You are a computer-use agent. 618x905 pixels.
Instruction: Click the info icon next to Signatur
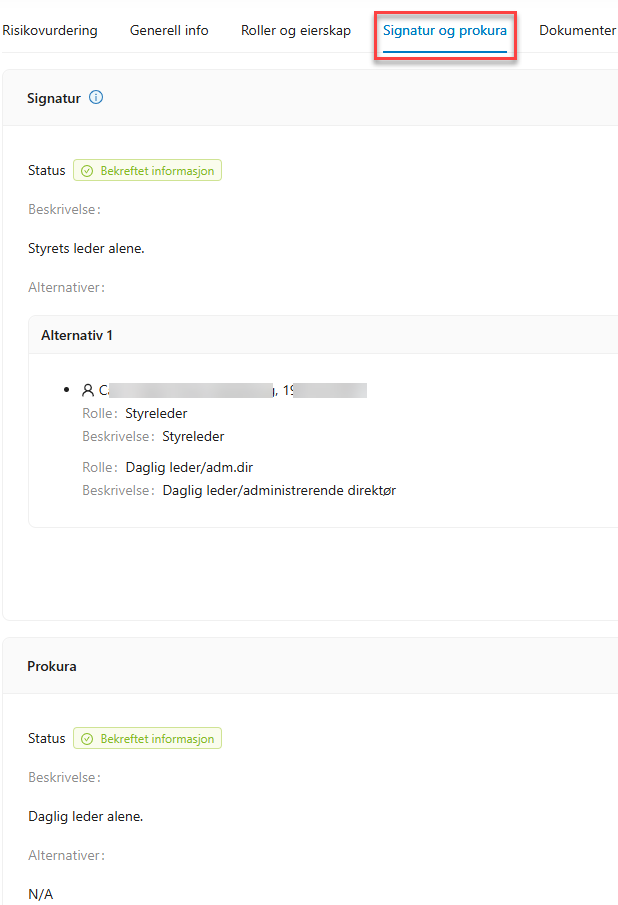pyautogui.click(x=96, y=98)
